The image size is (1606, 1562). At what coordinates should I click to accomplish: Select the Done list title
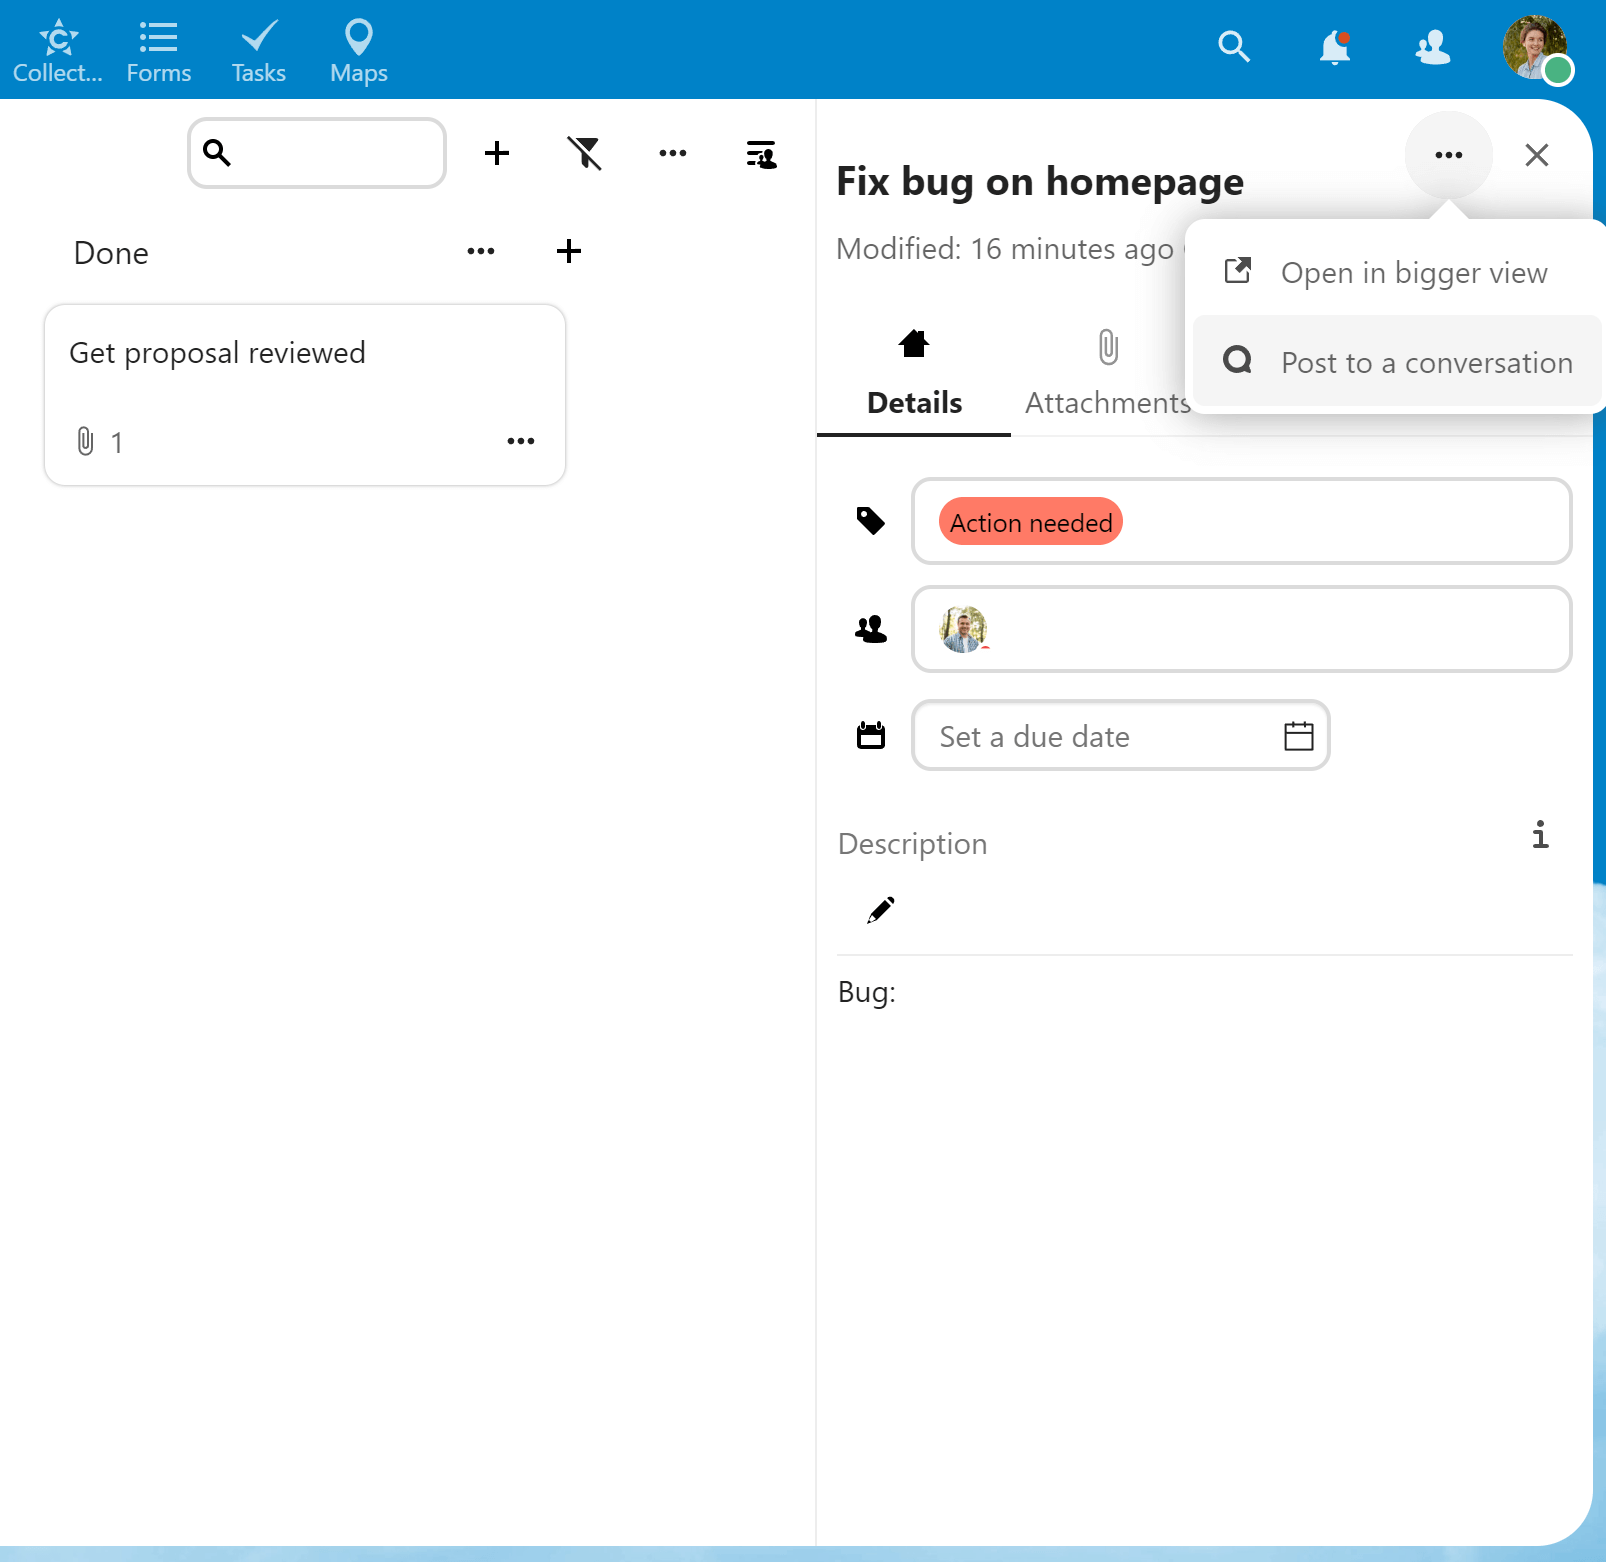pyautogui.click(x=111, y=253)
